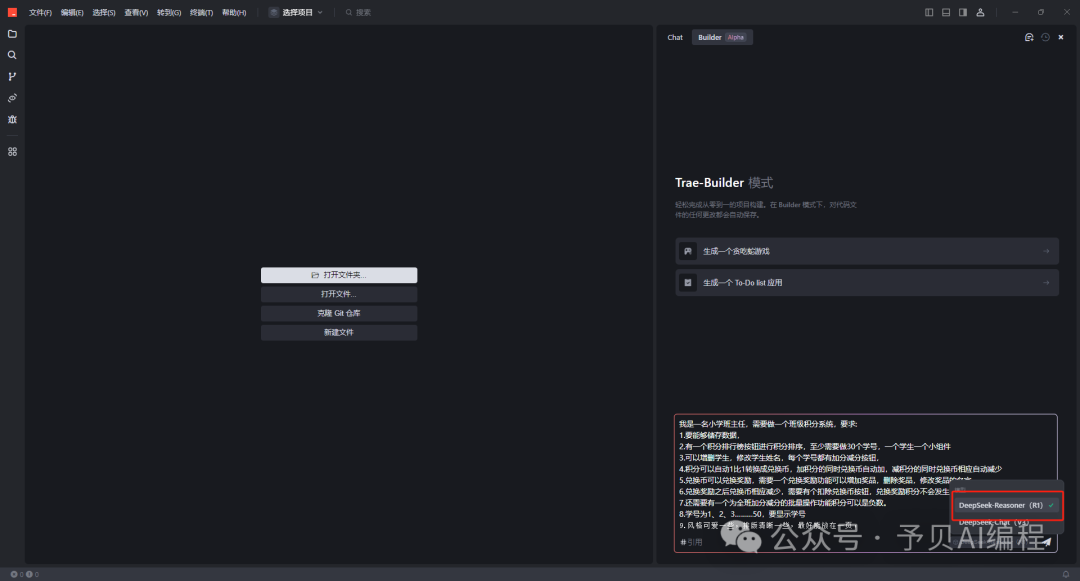The height and width of the screenshot is (581, 1080).
Task: Click the send paper-plane icon
Action: click(1047, 542)
